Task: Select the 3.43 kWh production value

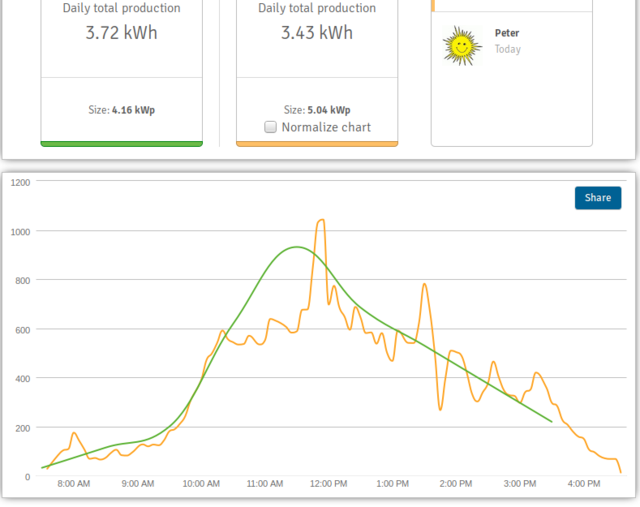Action: tap(317, 33)
